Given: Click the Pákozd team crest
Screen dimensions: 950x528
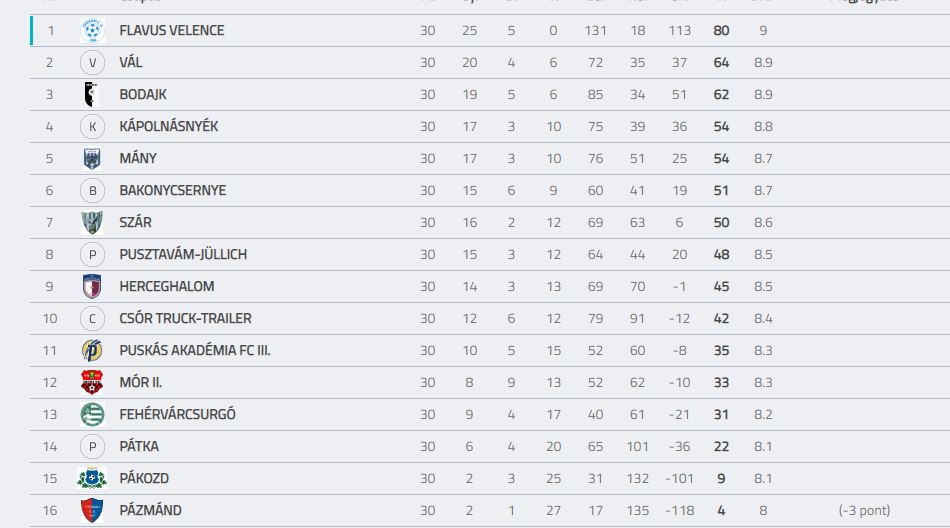Looking at the screenshot, I should coord(92,479).
